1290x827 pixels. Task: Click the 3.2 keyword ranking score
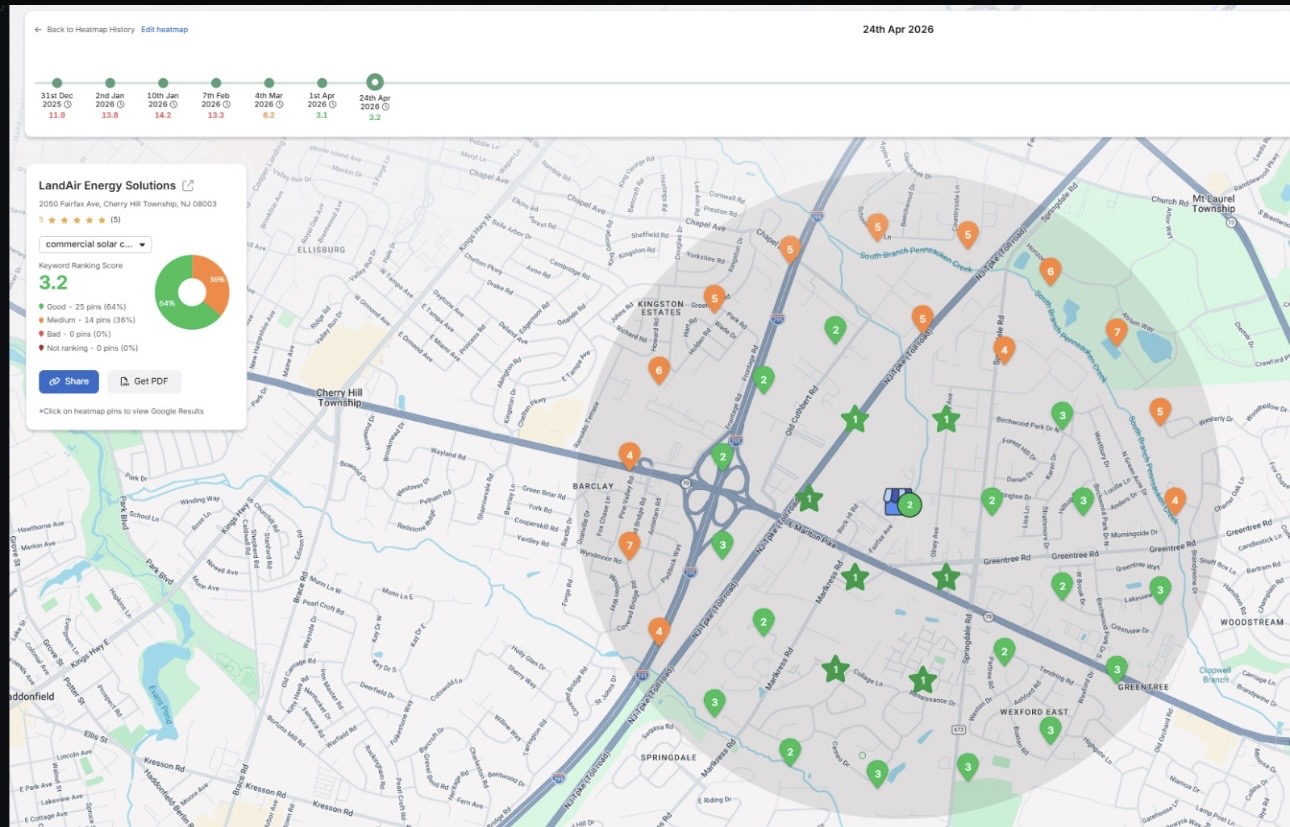point(53,284)
